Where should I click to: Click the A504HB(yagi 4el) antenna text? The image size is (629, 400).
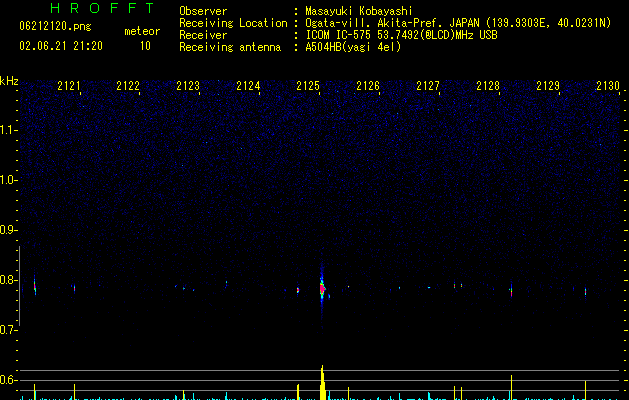[x=353, y=47]
